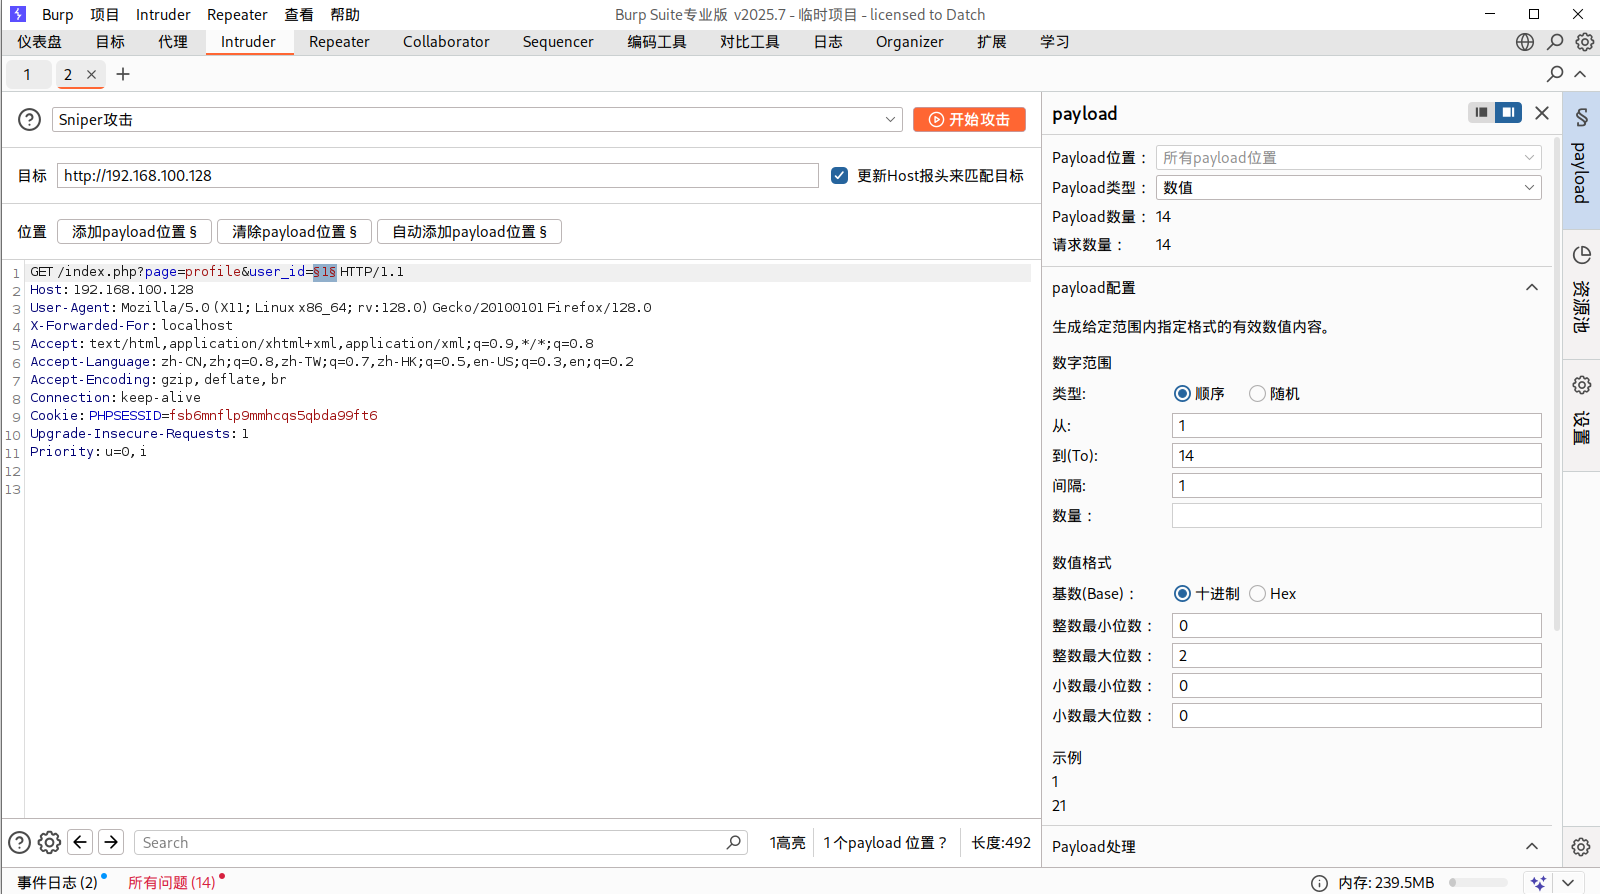
Task: Select sequential (顺序) number type
Action: point(1182,394)
